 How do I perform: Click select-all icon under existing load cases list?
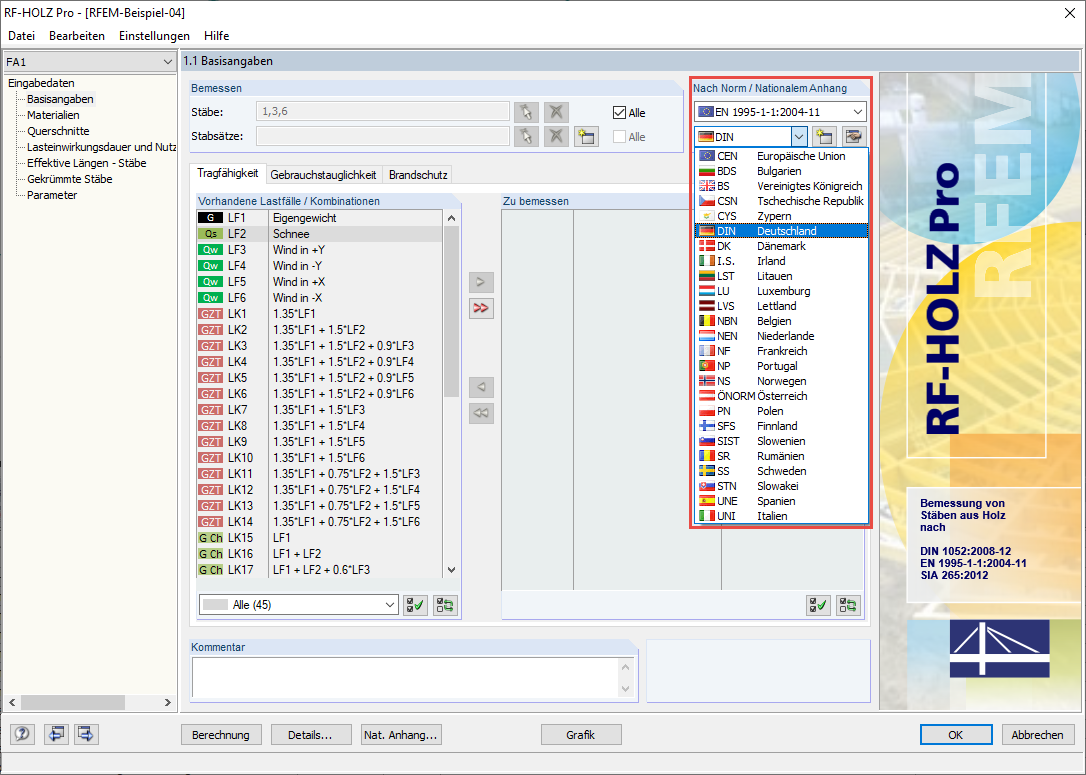(x=416, y=605)
